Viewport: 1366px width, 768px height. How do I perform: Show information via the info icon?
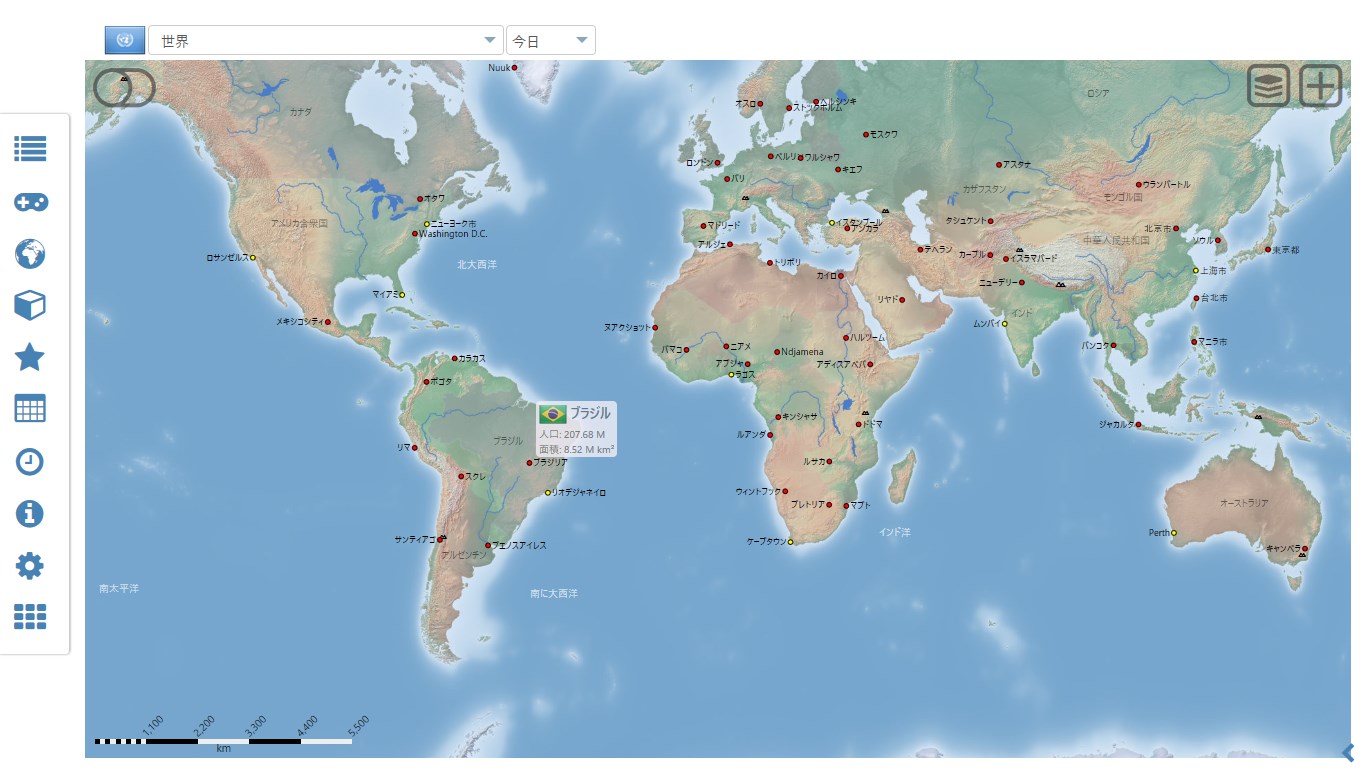(30, 513)
